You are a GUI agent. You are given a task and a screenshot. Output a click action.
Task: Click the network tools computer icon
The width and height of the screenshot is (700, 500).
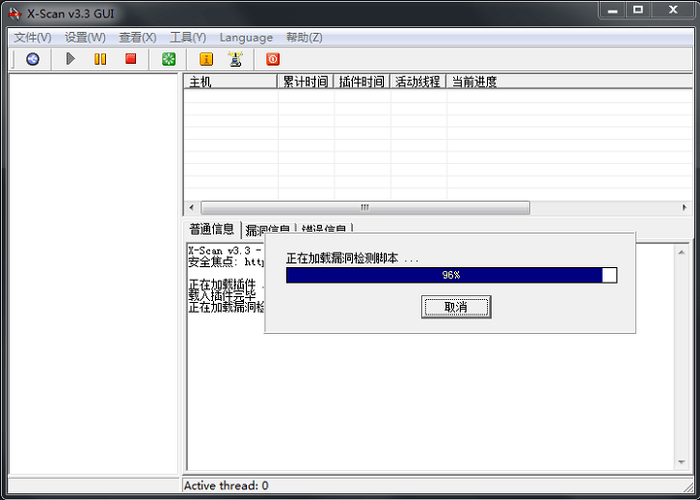point(235,59)
